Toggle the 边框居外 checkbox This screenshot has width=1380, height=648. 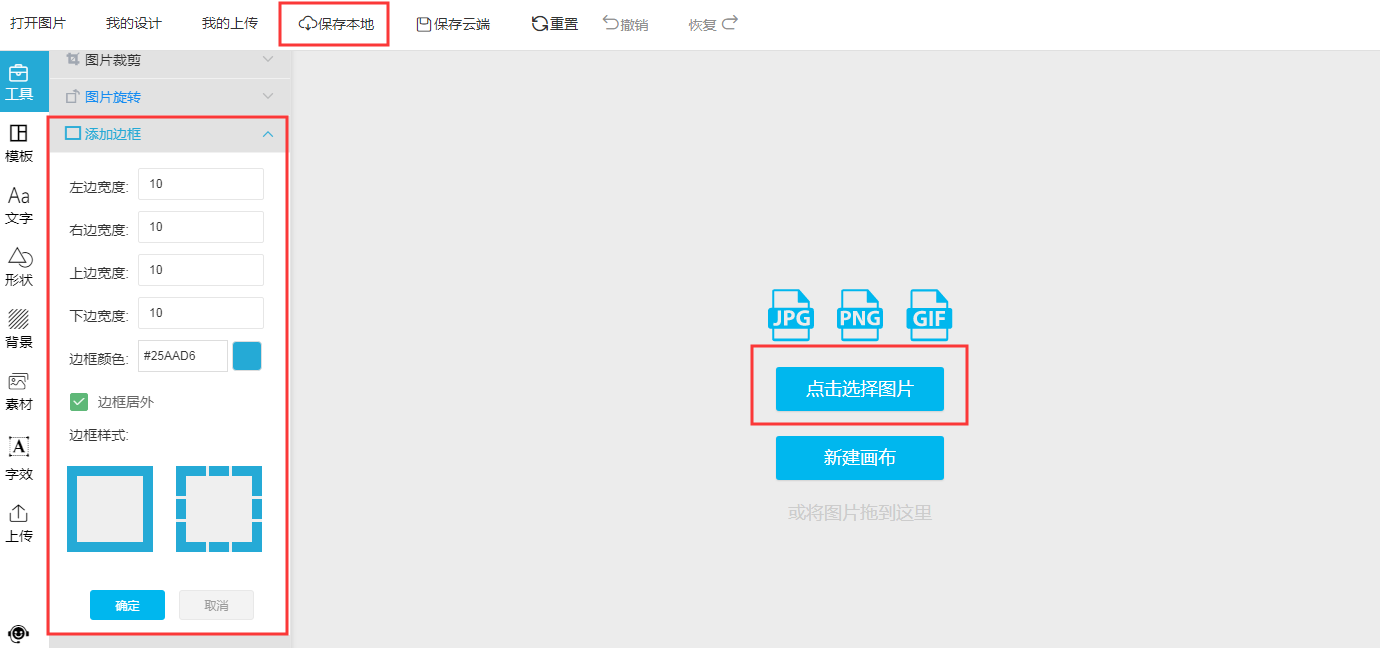point(79,402)
